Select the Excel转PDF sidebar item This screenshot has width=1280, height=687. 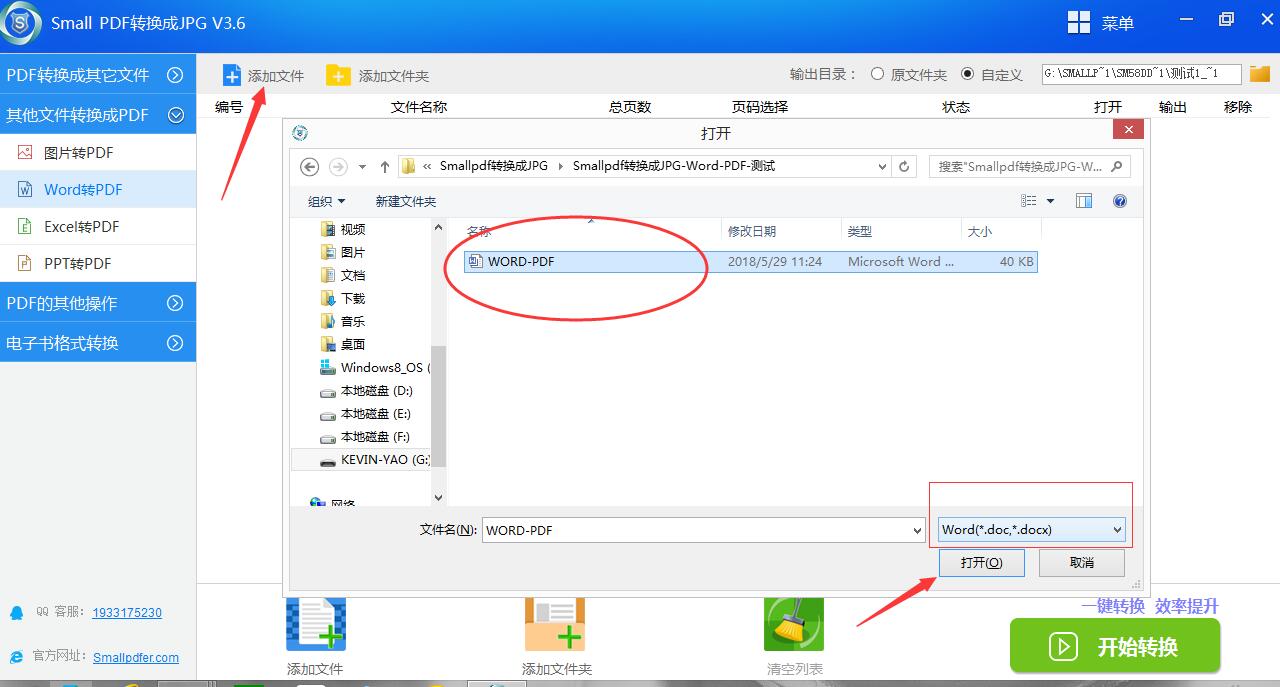coord(98,226)
